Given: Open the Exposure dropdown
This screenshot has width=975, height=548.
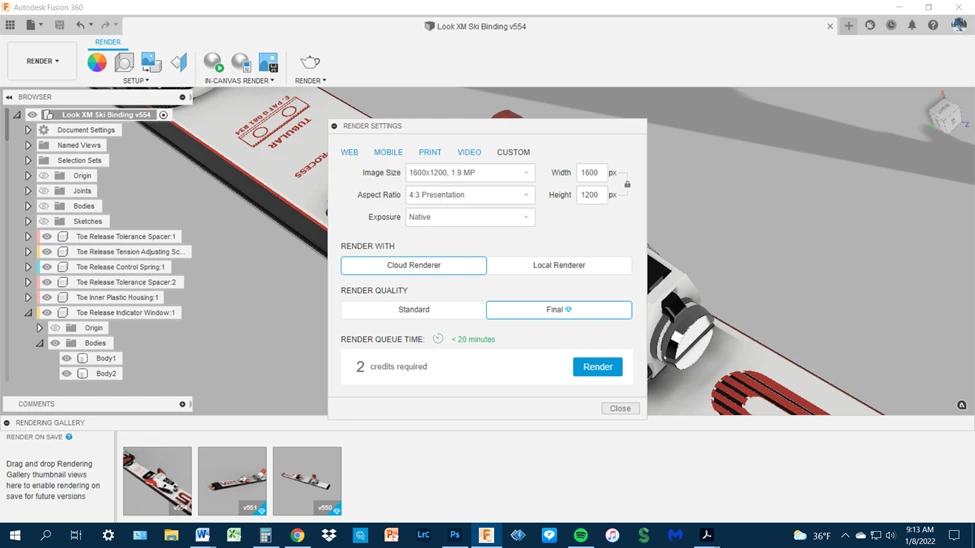Looking at the screenshot, I should point(470,217).
